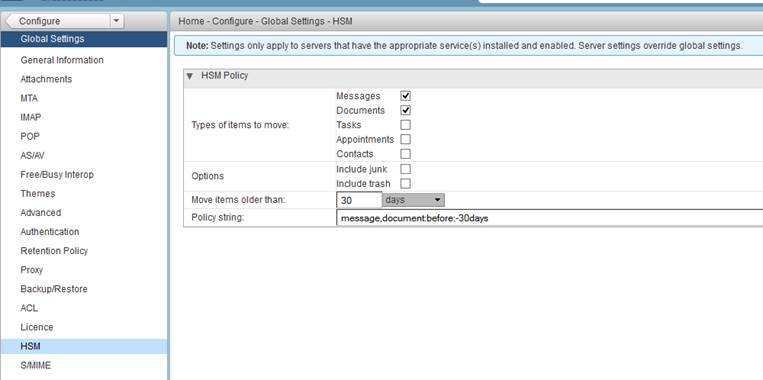This screenshot has width=763, height=380.
Task: Uncheck the Messages checkbox
Action: pyautogui.click(x=405, y=96)
